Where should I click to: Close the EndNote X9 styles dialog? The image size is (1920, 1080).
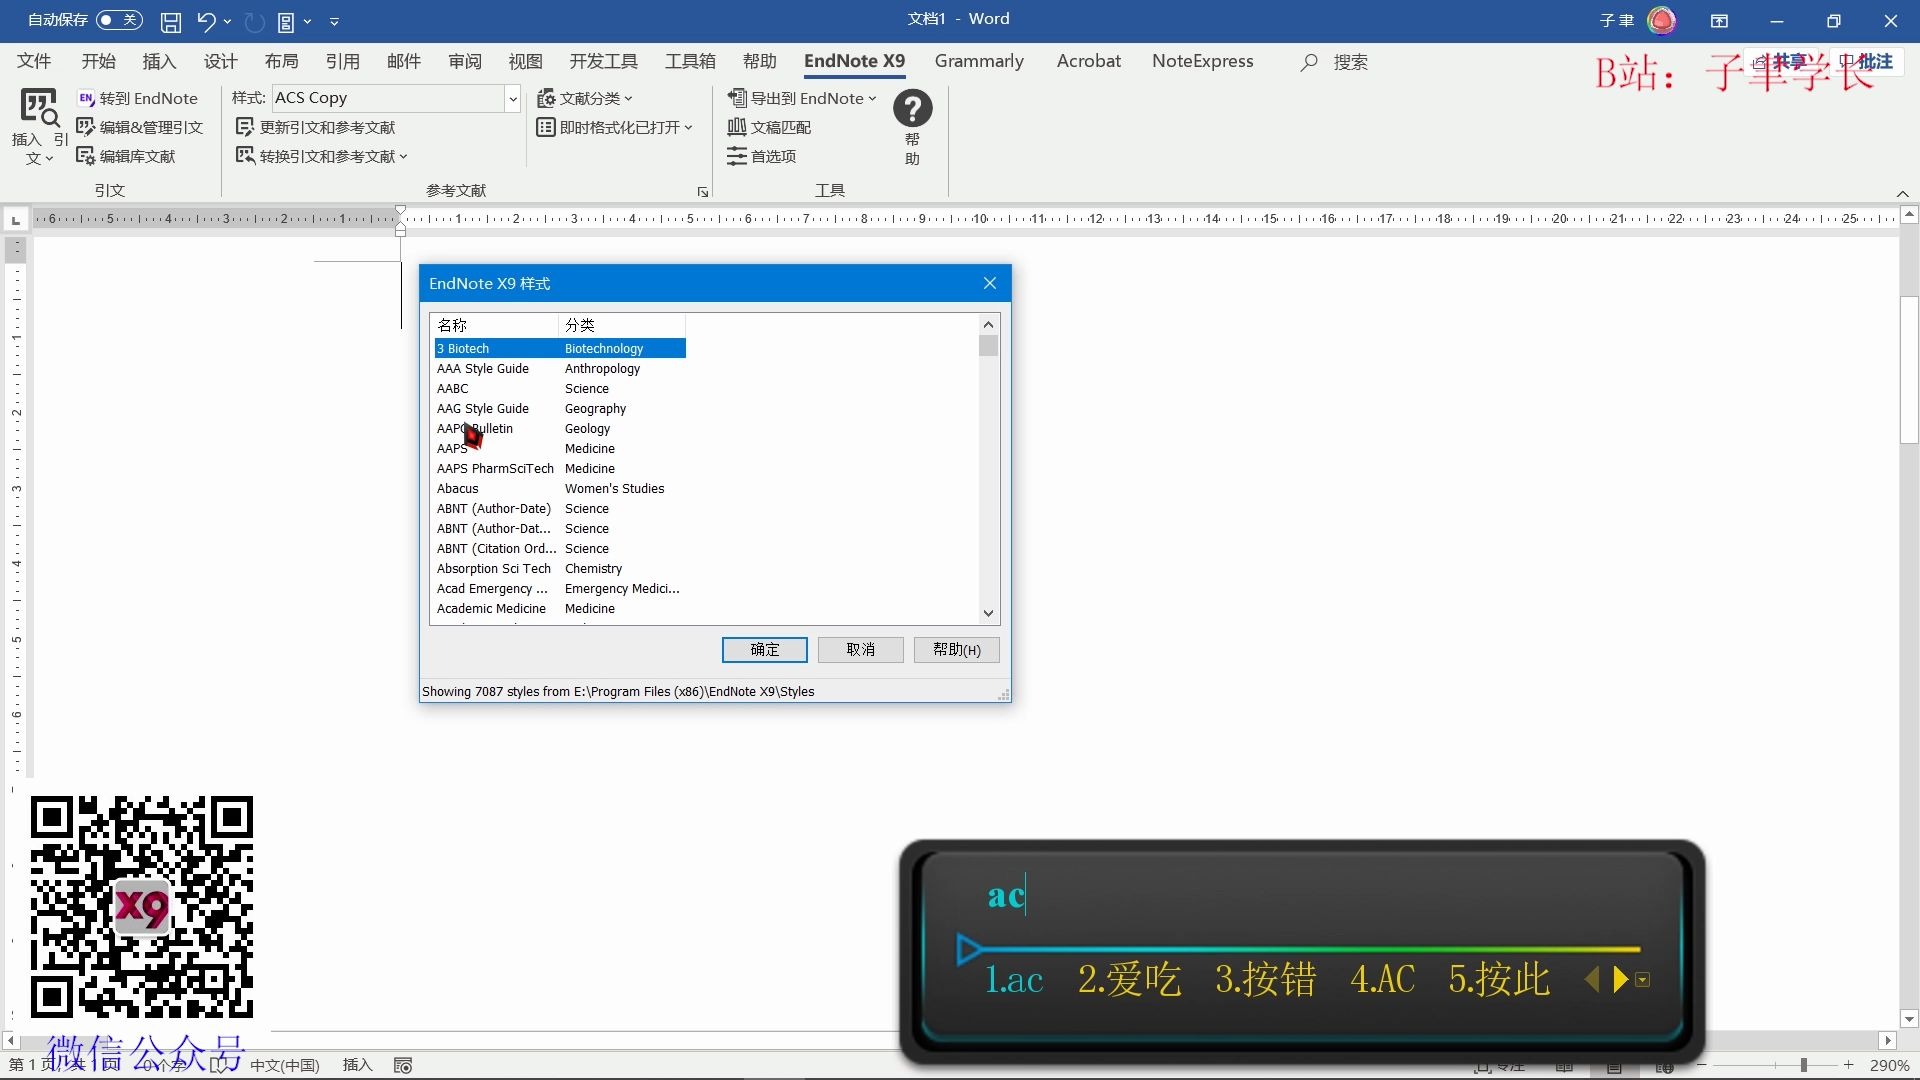pyautogui.click(x=990, y=283)
